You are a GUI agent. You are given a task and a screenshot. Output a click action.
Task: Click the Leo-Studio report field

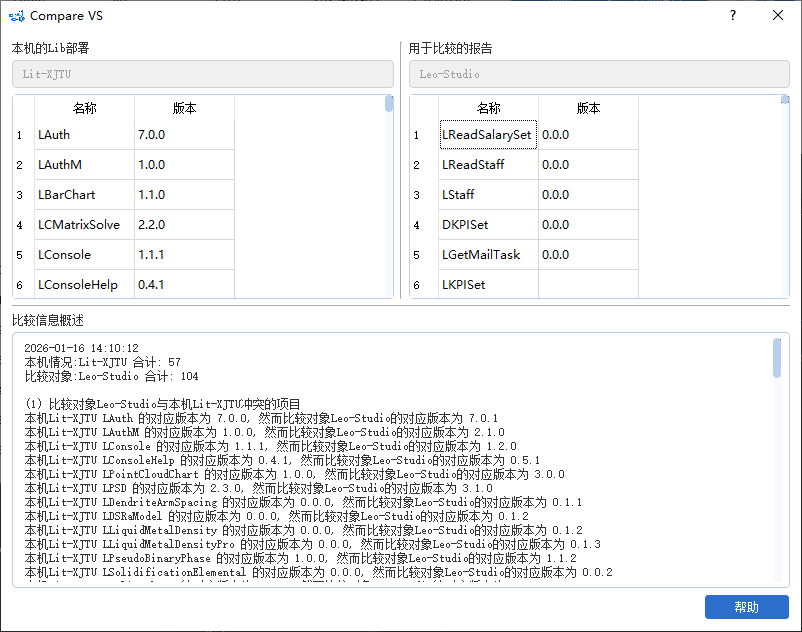pos(599,74)
